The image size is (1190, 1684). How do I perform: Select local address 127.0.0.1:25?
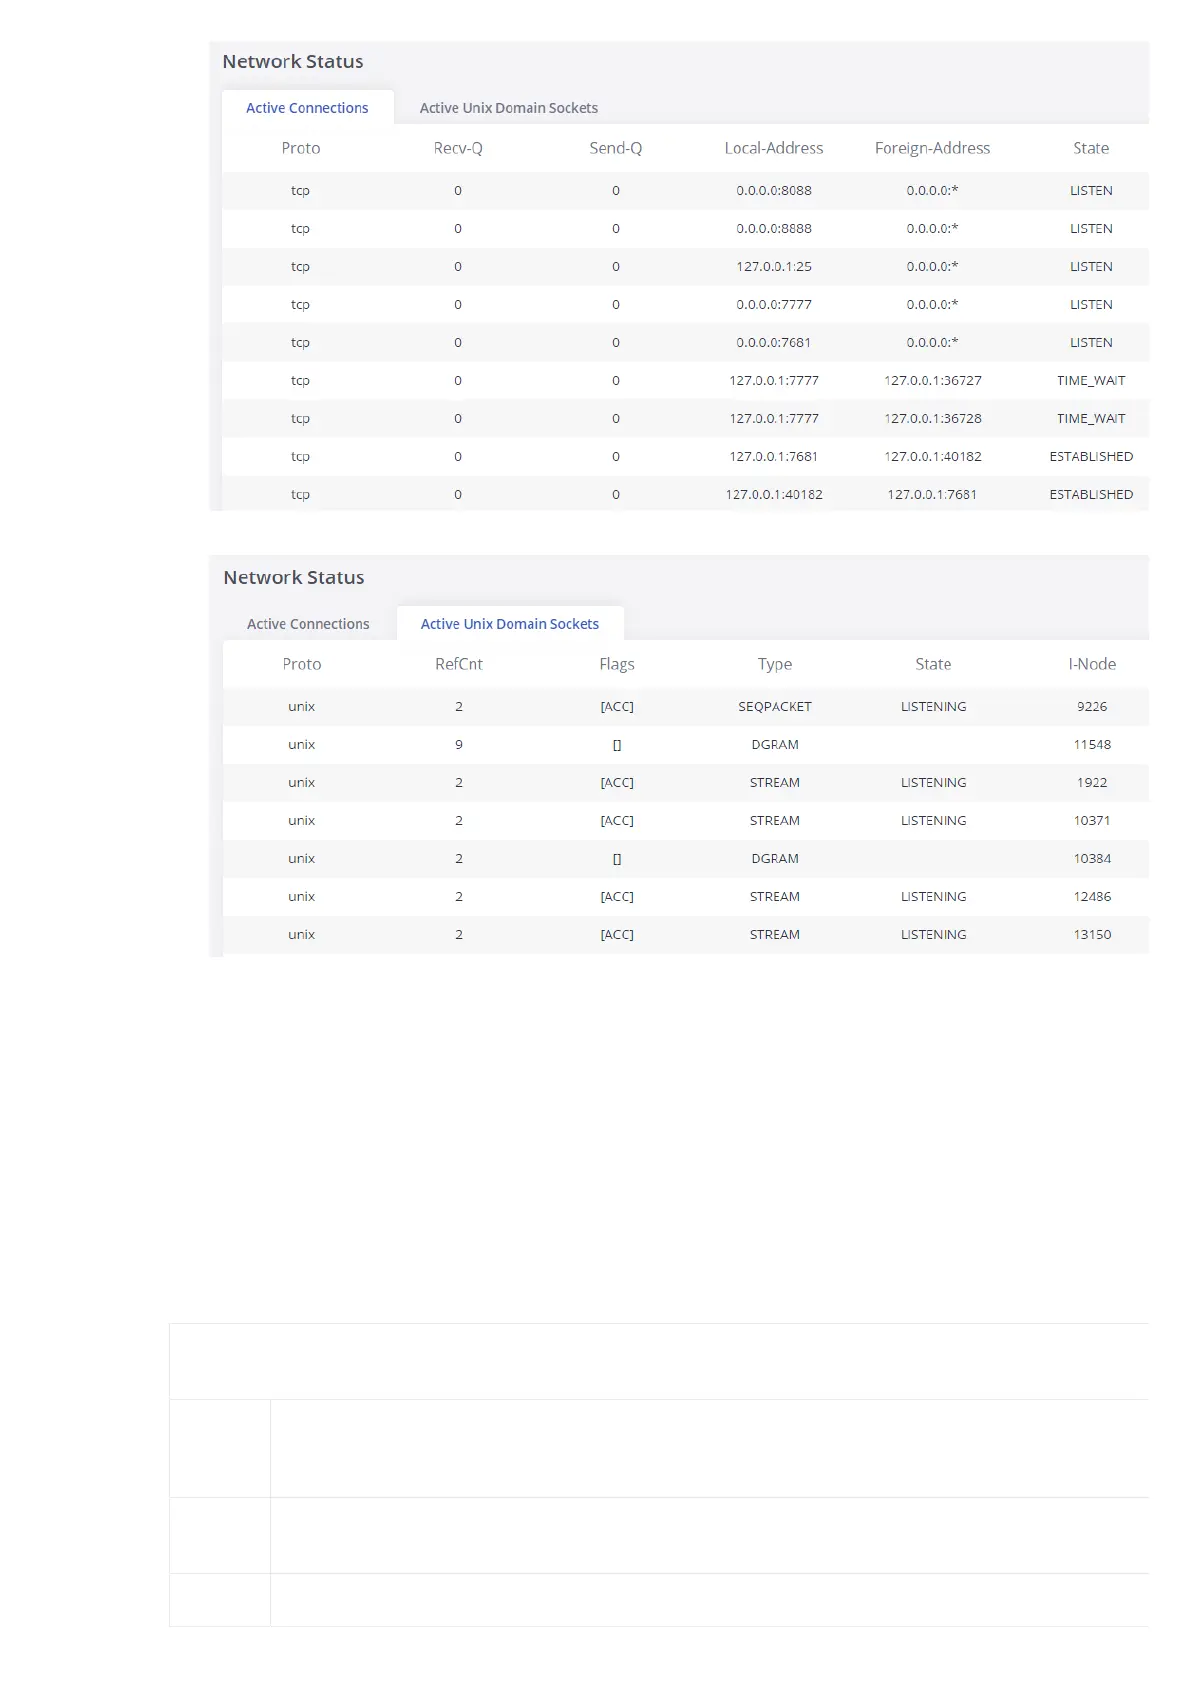(774, 266)
